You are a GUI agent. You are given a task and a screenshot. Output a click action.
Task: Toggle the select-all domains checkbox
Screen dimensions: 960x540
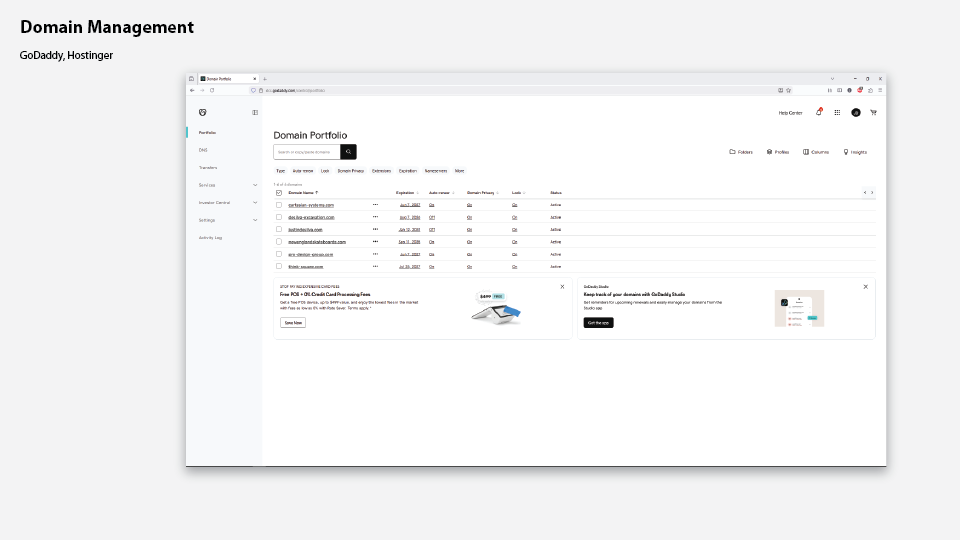click(279, 192)
